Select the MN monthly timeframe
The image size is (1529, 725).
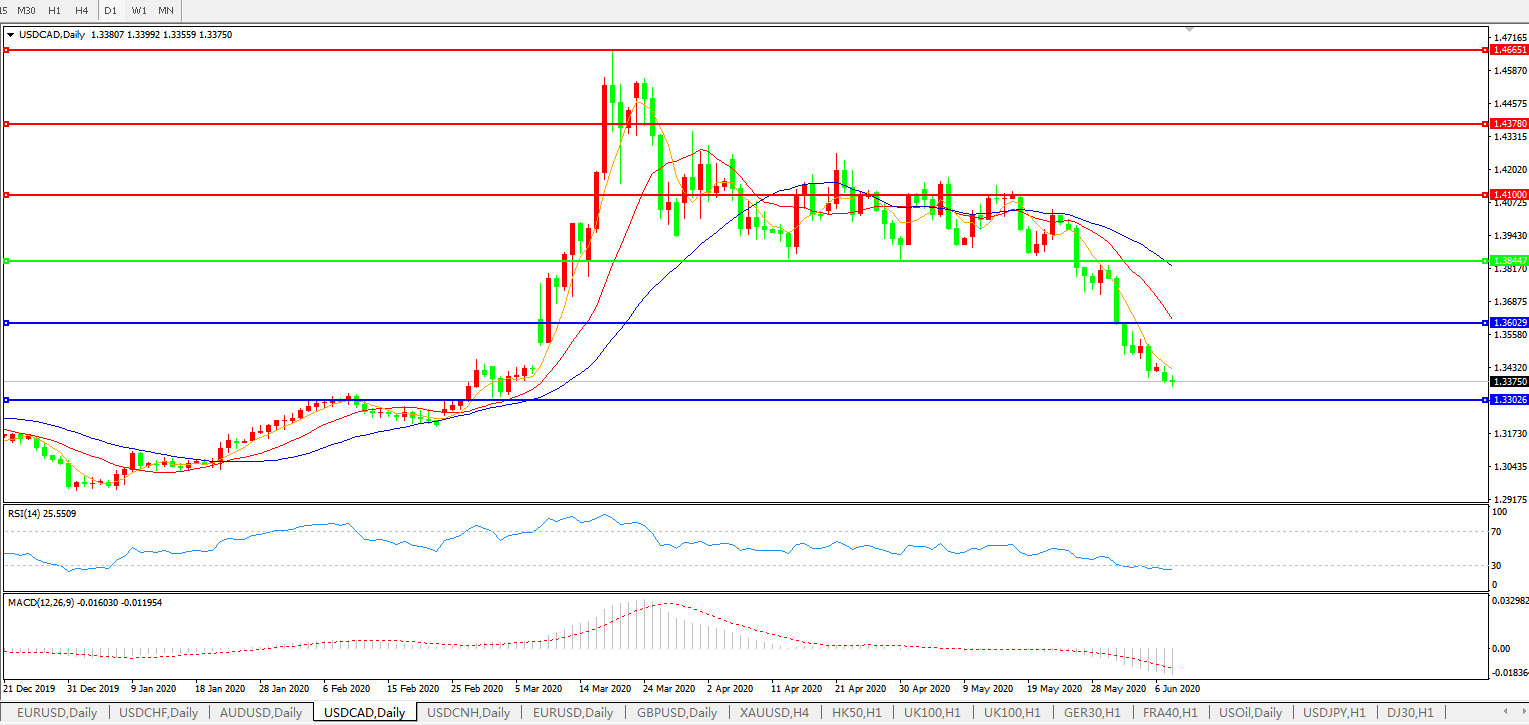tap(165, 10)
